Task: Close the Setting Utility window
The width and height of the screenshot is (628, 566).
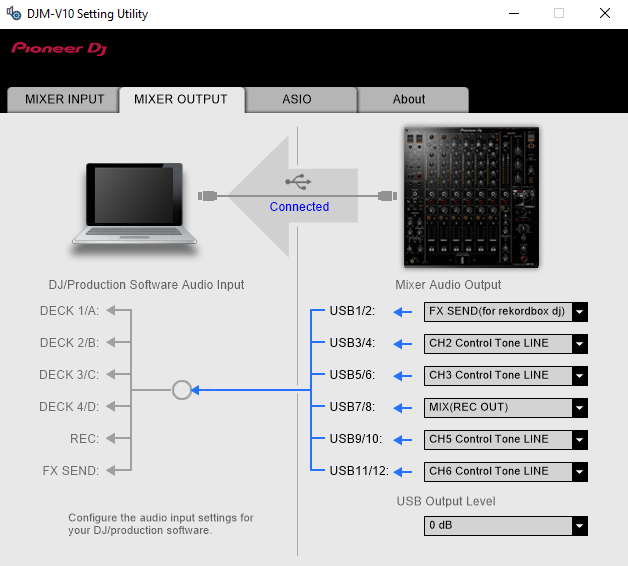Action: 605,14
